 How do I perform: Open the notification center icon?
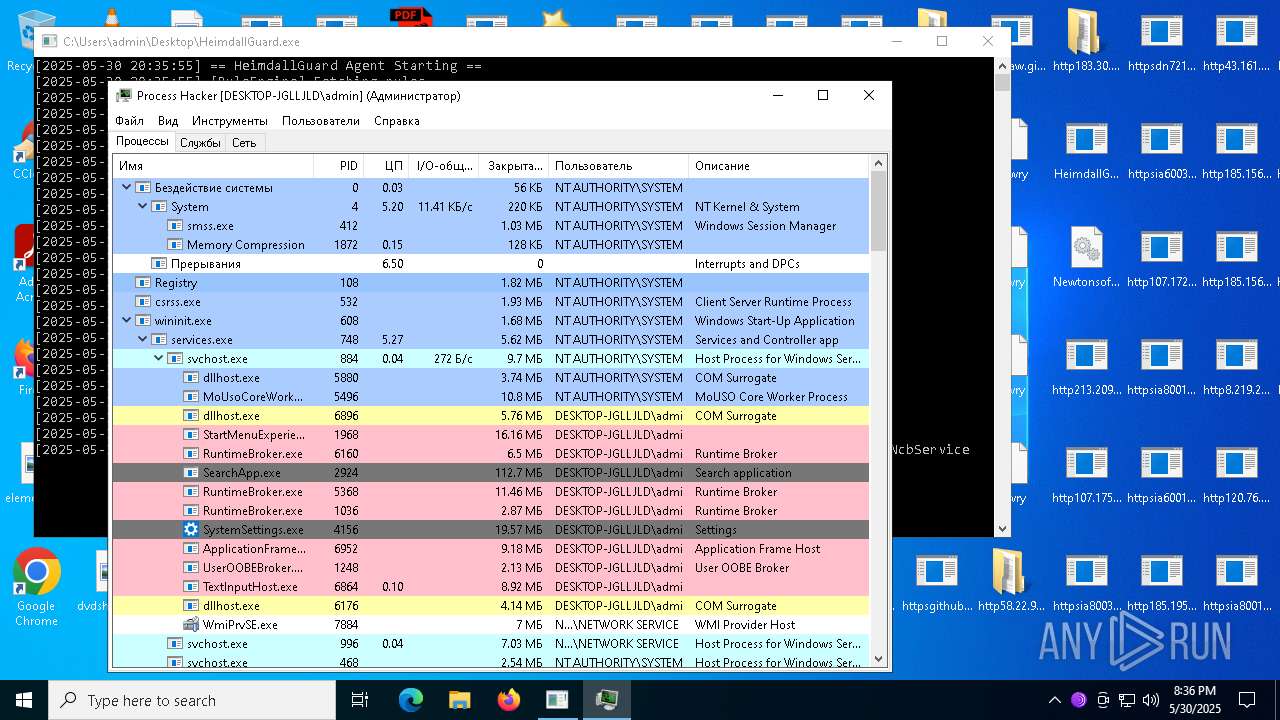point(1247,700)
